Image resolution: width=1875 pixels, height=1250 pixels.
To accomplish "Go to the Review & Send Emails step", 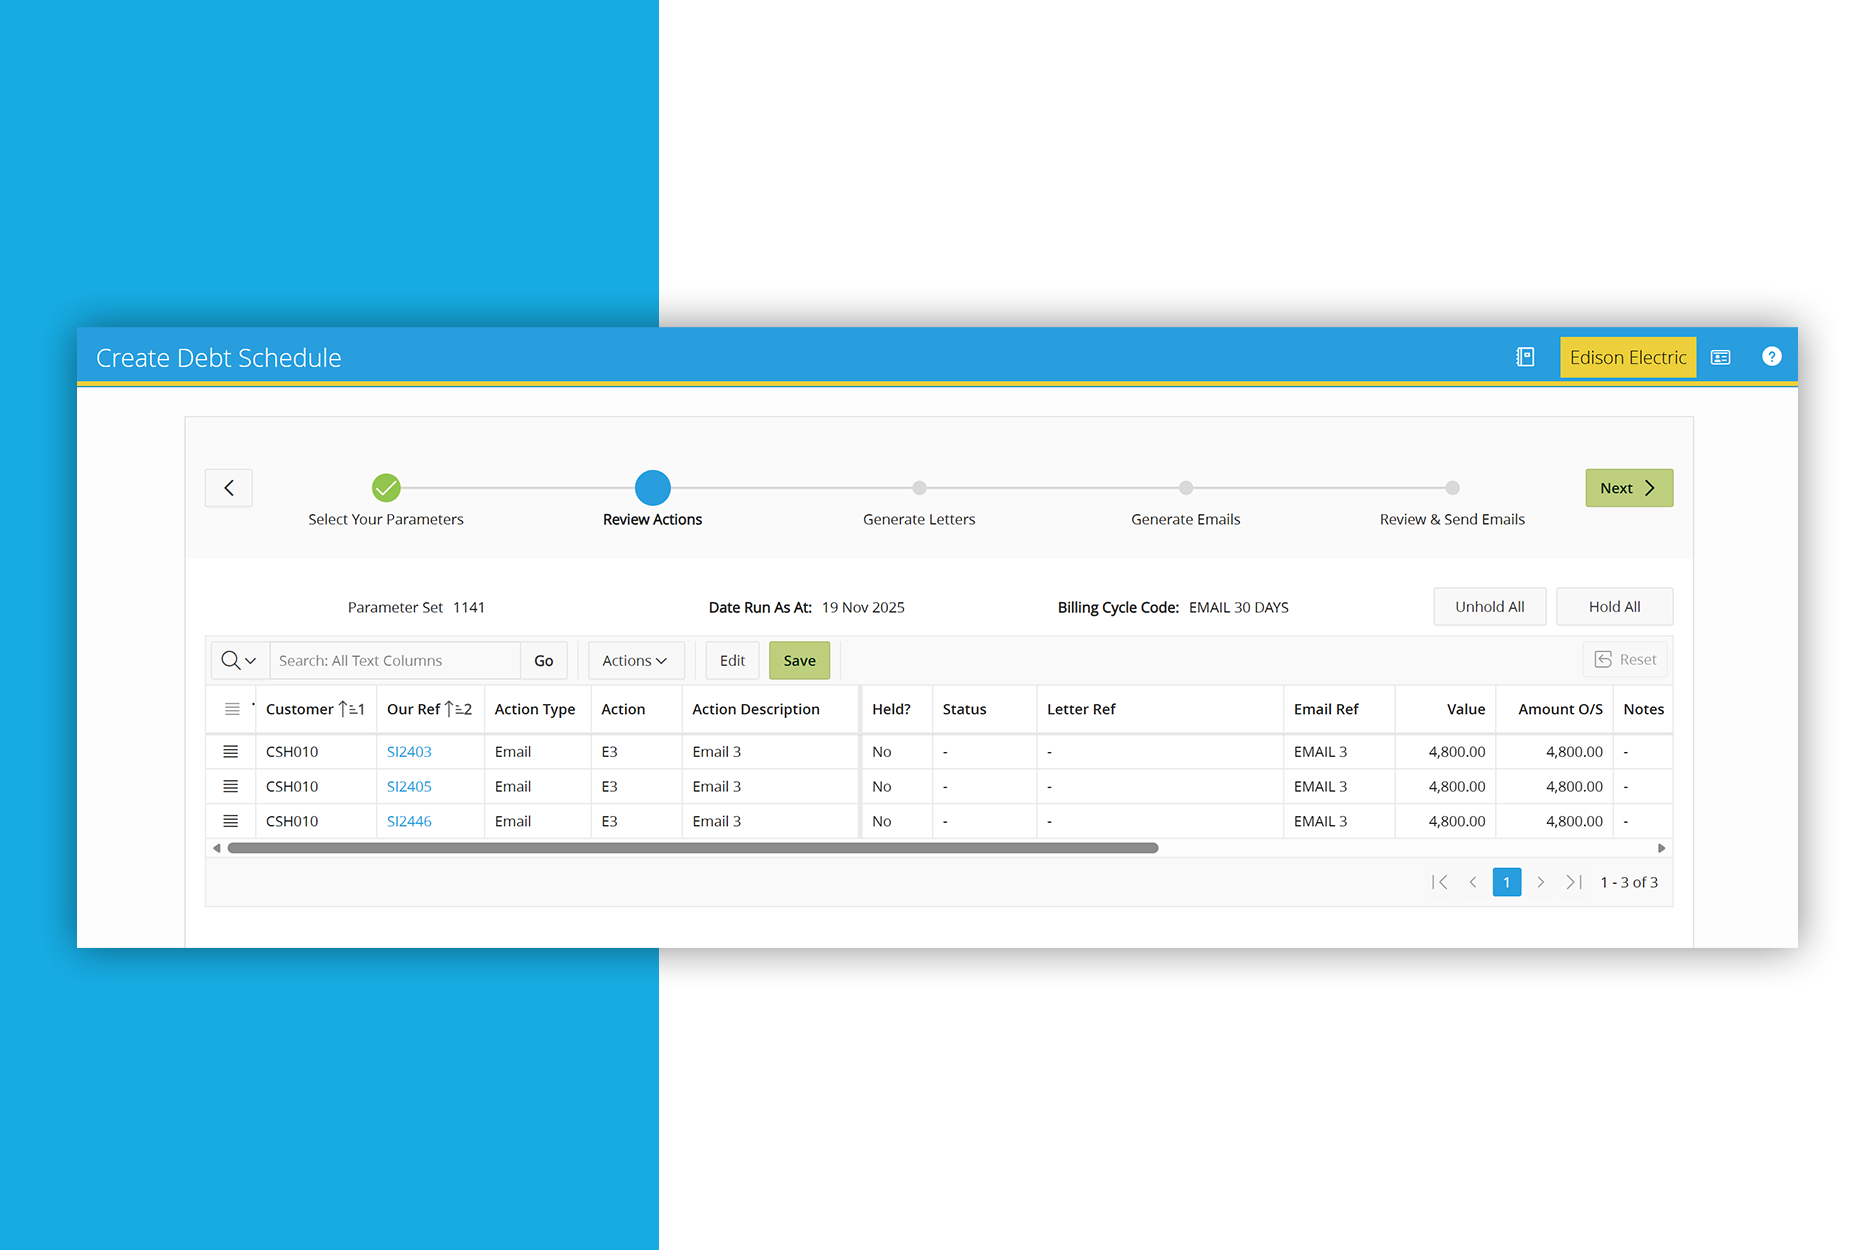I will [1452, 488].
